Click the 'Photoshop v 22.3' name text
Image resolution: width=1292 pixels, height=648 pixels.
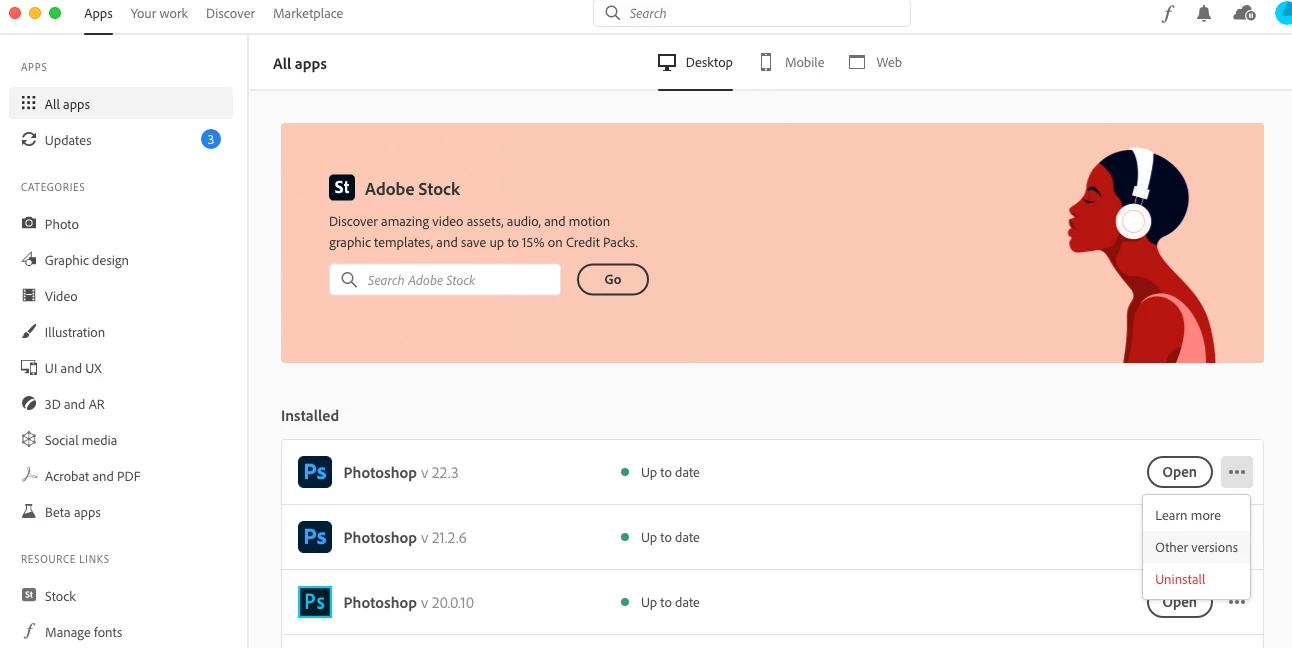(x=401, y=472)
